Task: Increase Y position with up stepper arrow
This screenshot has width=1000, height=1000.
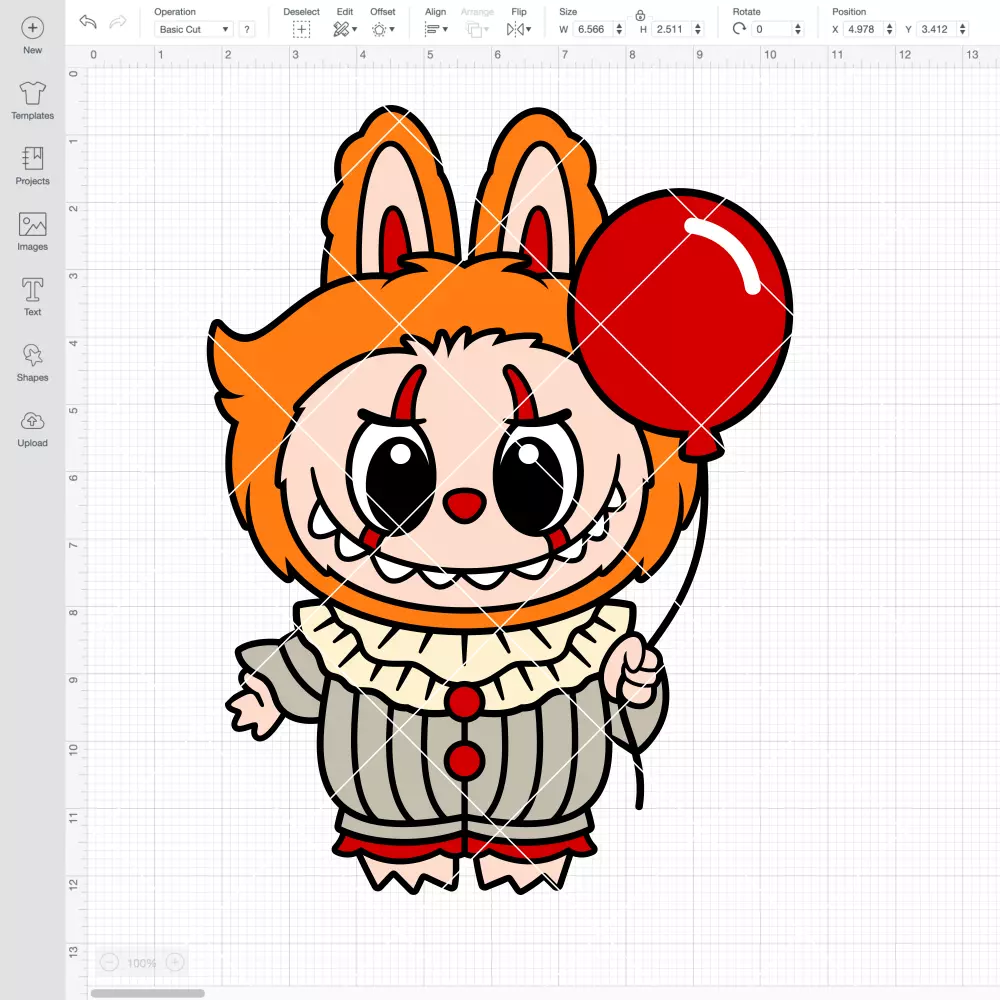Action: (x=963, y=26)
